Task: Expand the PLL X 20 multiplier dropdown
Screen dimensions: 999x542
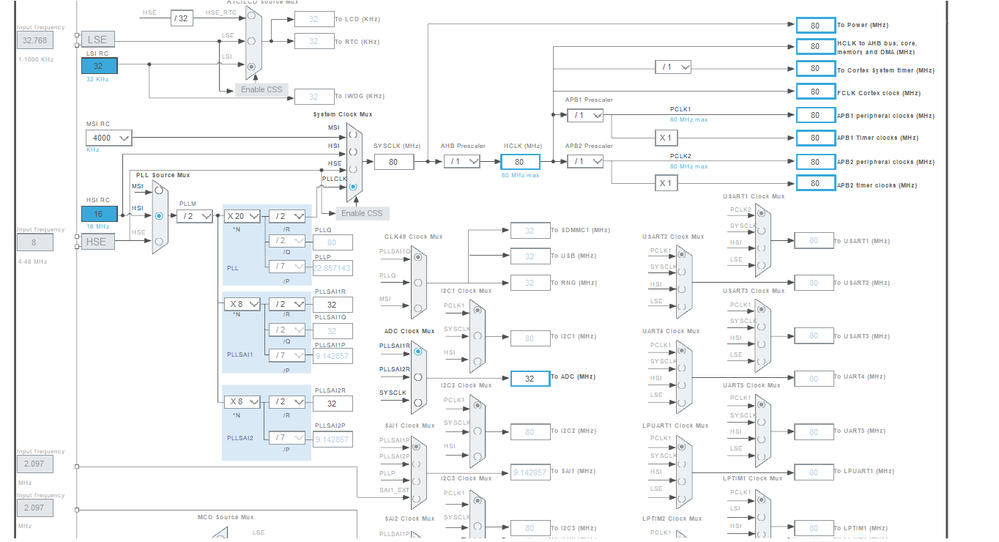Action: (x=242, y=217)
